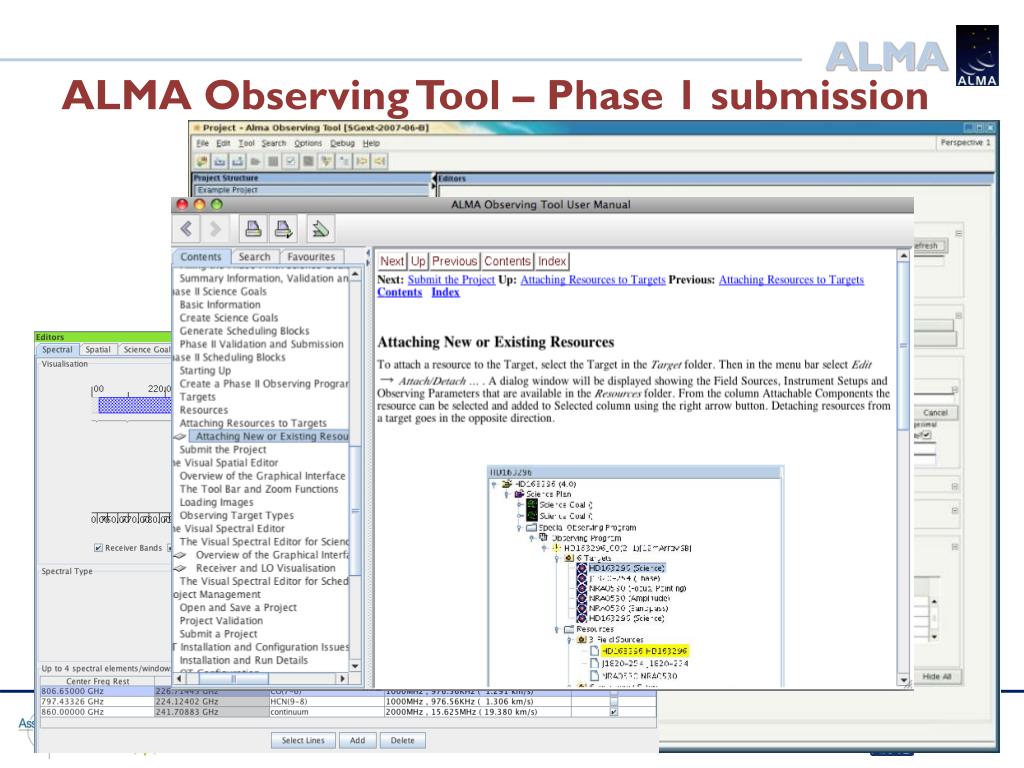Click the Up navigation button in help page
Viewport: 1024px width, 768px height.
[x=418, y=261]
